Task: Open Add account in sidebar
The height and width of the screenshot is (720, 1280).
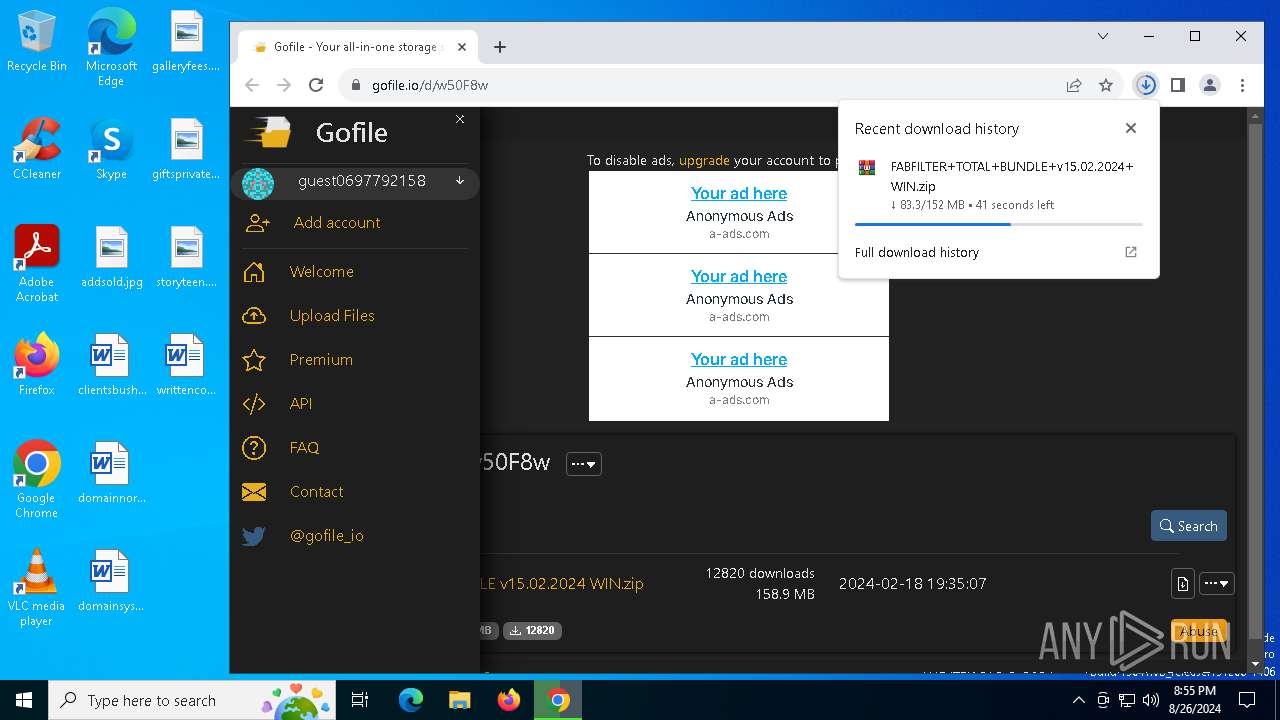Action: point(336,223)
